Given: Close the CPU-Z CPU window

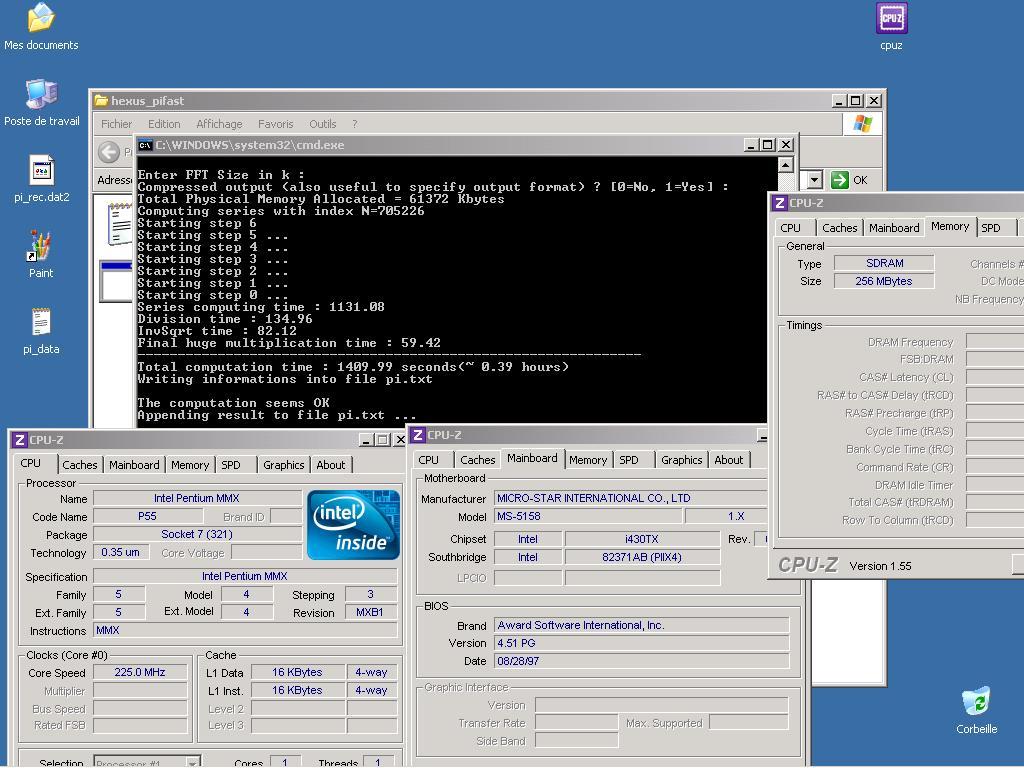Looking at the screenshot, I should [x=400, y=440].
